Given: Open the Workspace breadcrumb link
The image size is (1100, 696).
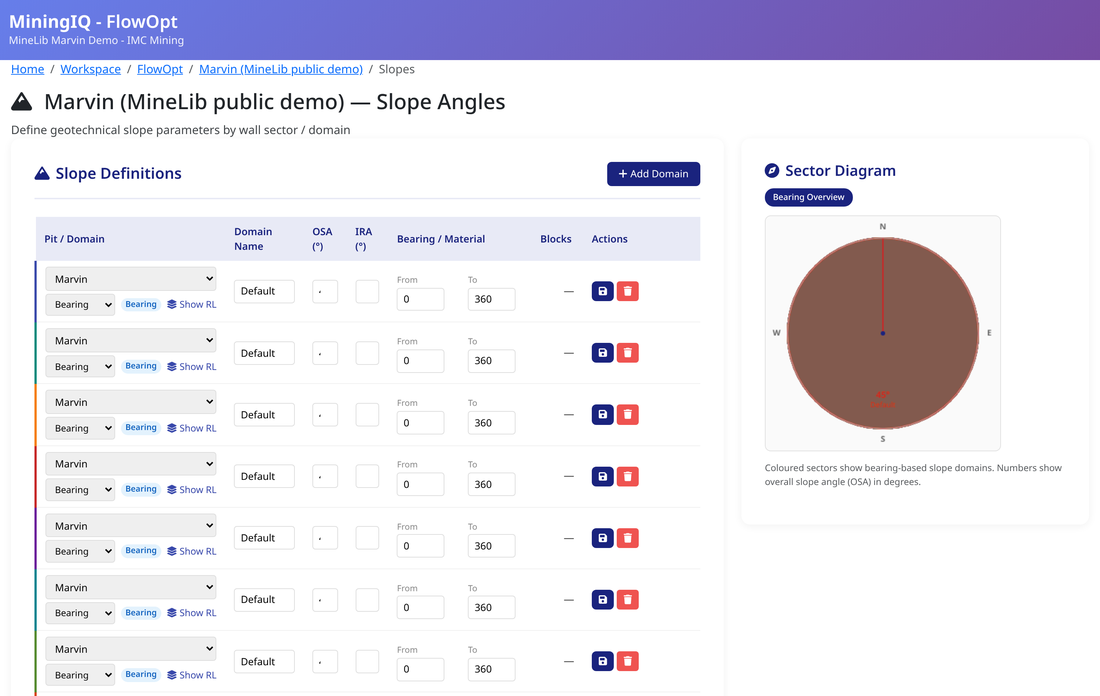Looking at the screenshot, I should 90,69.
